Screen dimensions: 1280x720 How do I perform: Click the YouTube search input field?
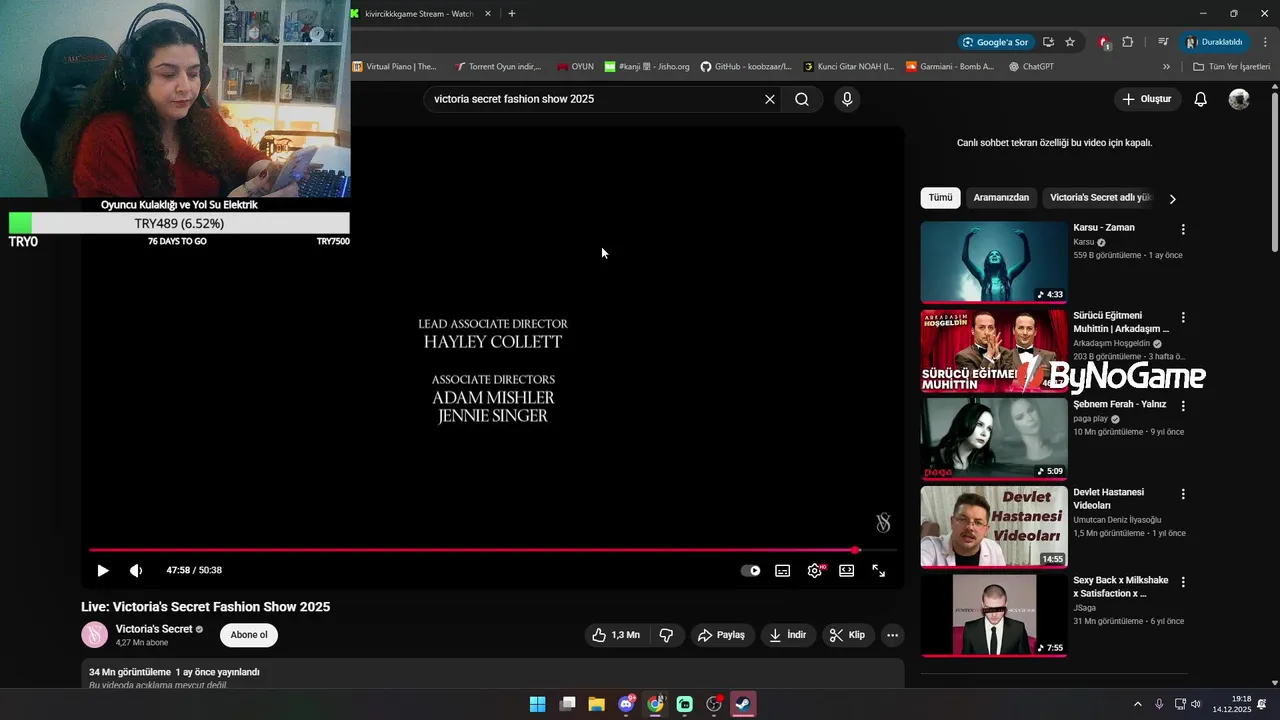click(x=595, y=99)
